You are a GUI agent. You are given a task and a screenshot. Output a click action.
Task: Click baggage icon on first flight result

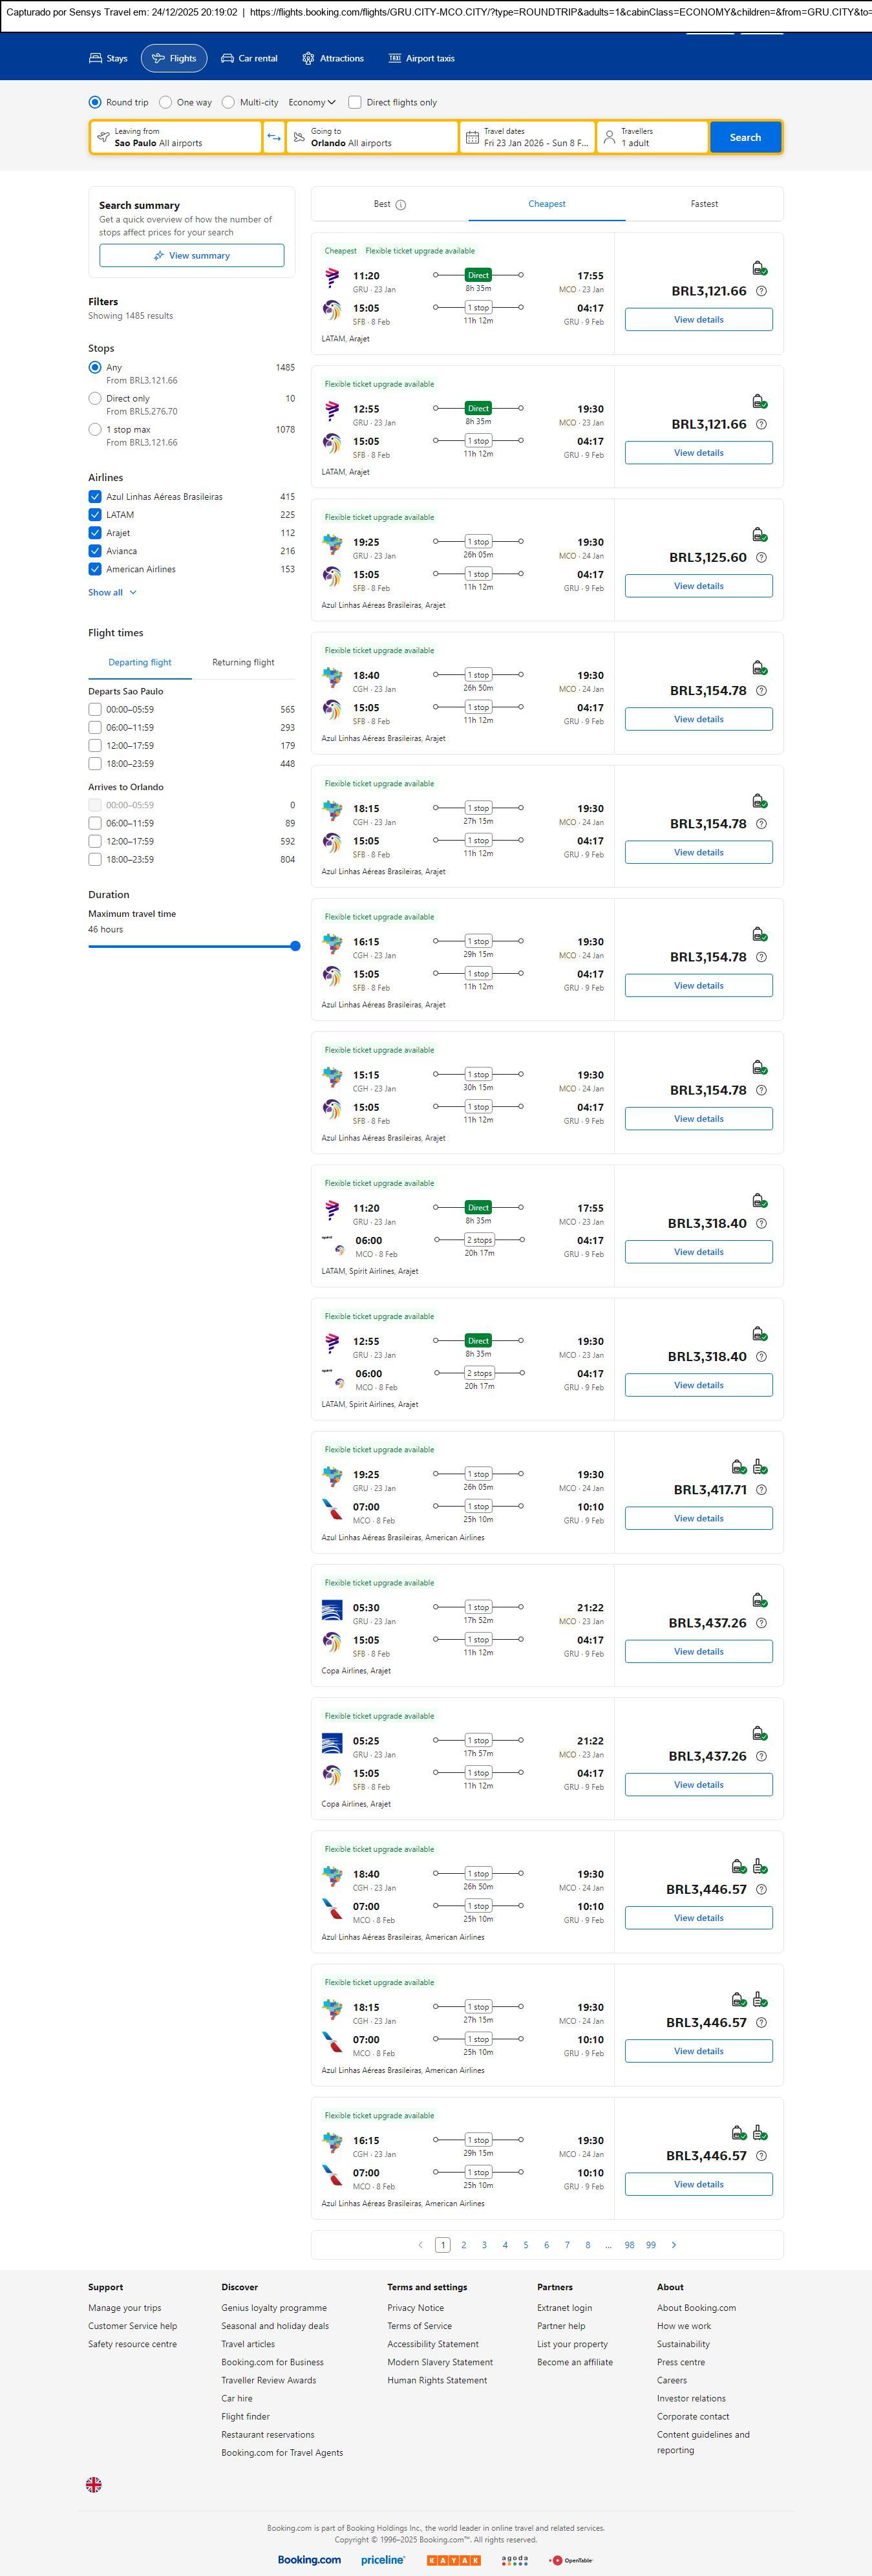pyautogui.click(x=759, y=268)
